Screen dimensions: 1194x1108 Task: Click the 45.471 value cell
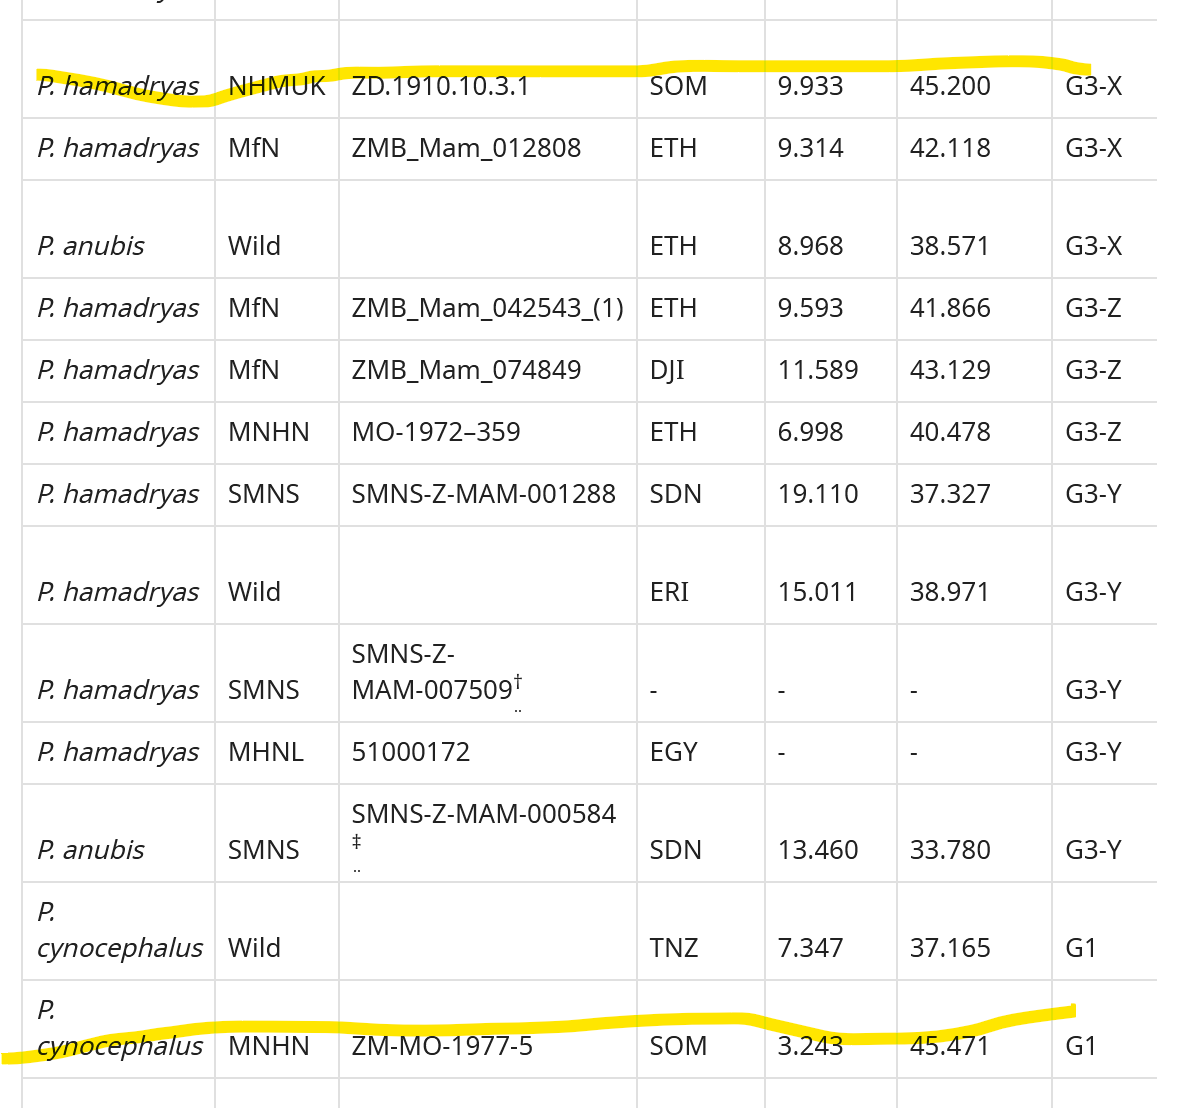949,1047
